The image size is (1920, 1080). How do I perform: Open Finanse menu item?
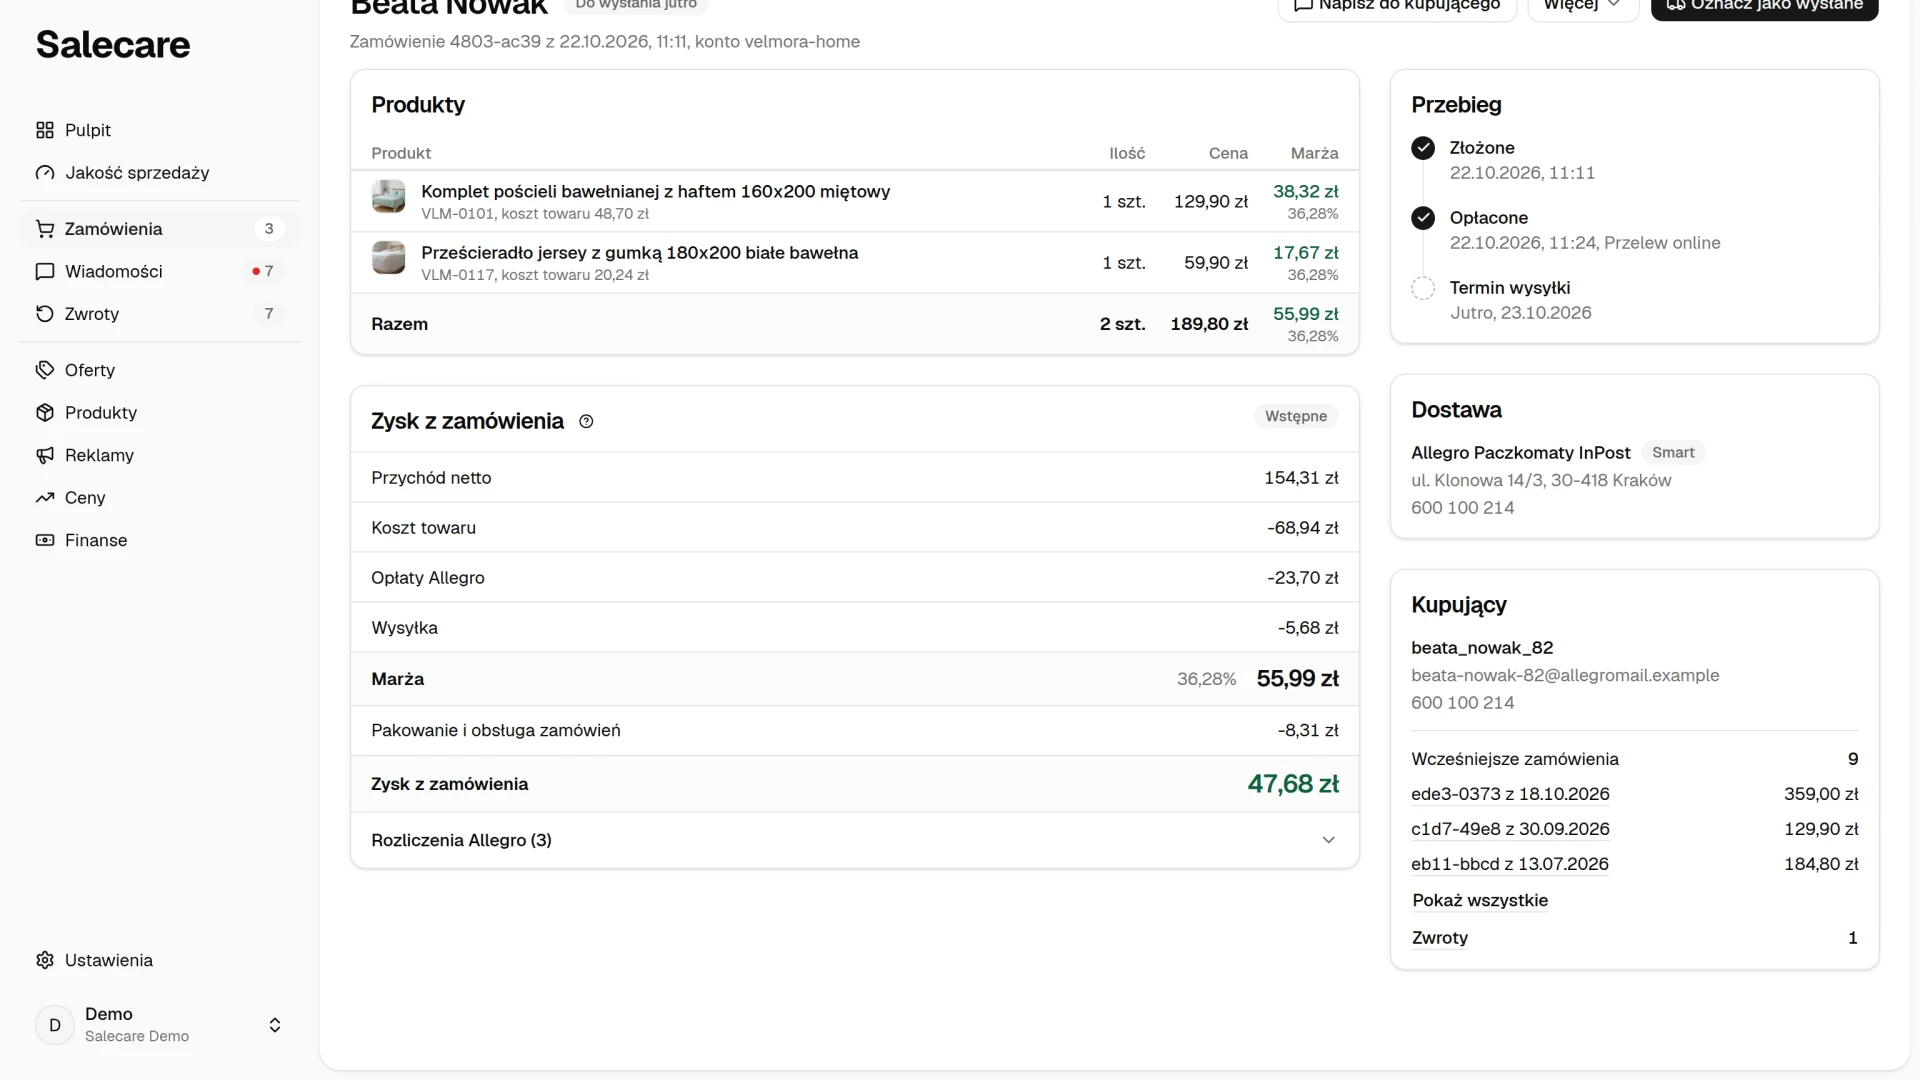160,540
